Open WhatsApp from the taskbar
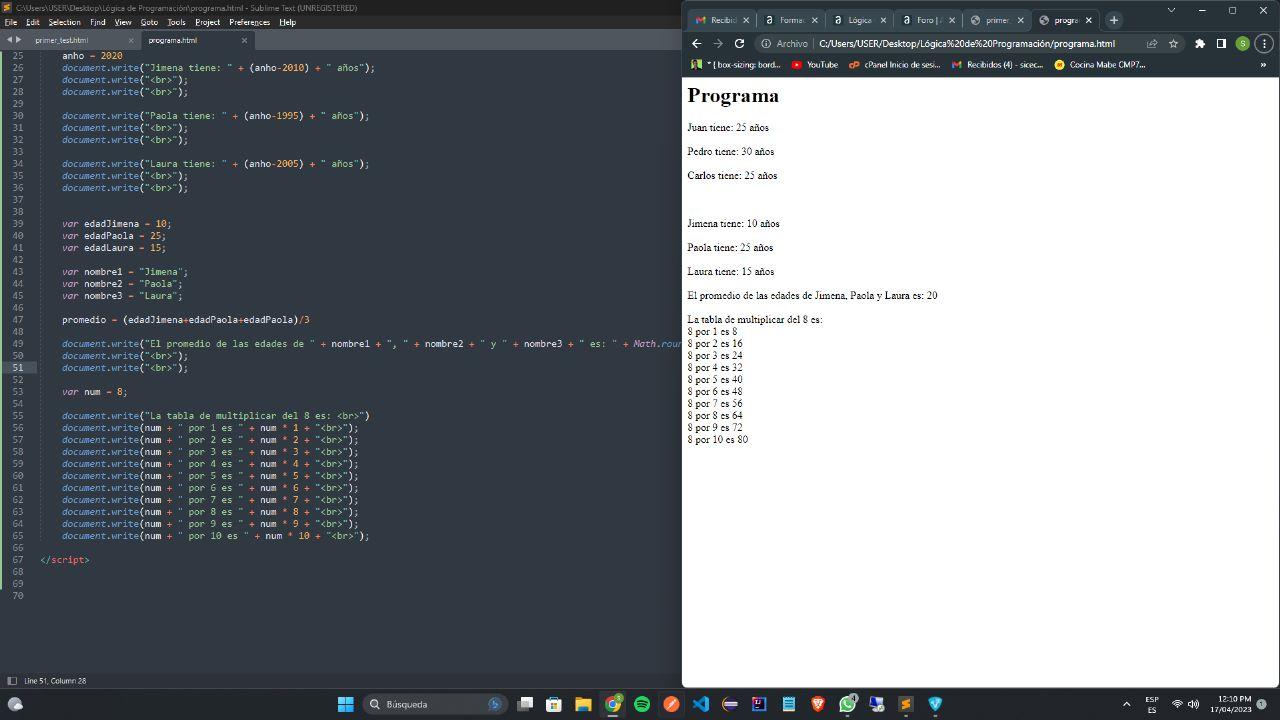The image size is (1280, 720). click(848, 704)
